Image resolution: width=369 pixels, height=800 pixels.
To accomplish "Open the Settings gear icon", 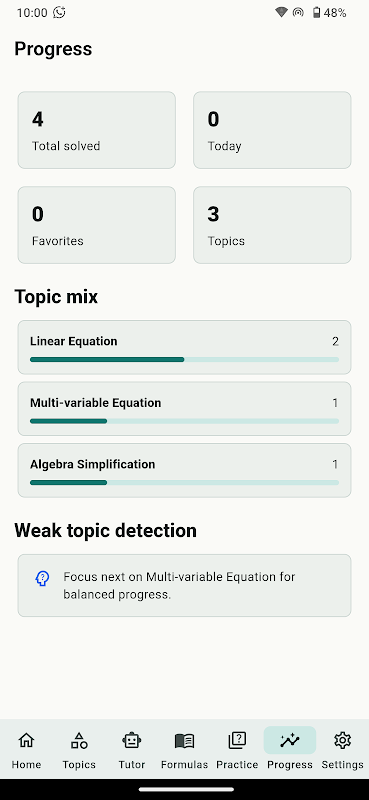I will (x=342, y=740).
